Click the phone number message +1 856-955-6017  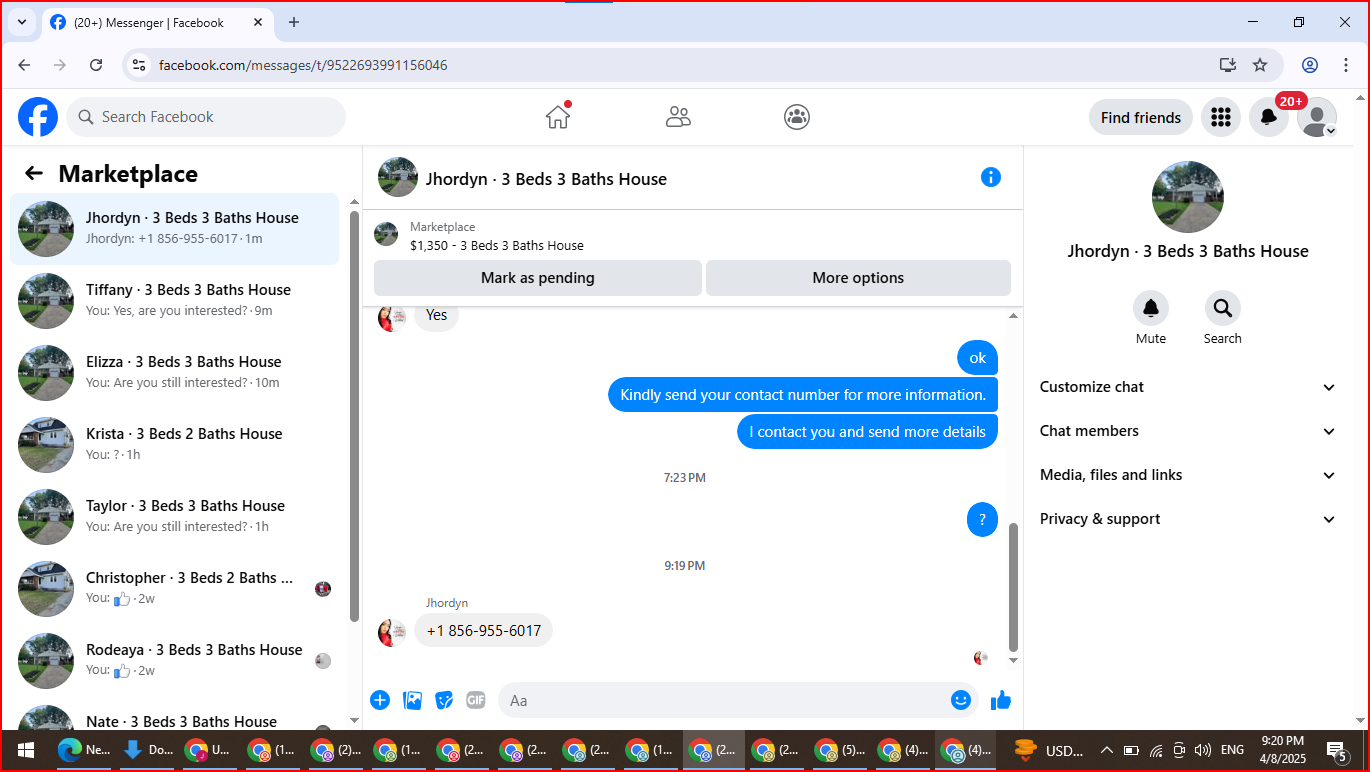click(x=483, y=631)
